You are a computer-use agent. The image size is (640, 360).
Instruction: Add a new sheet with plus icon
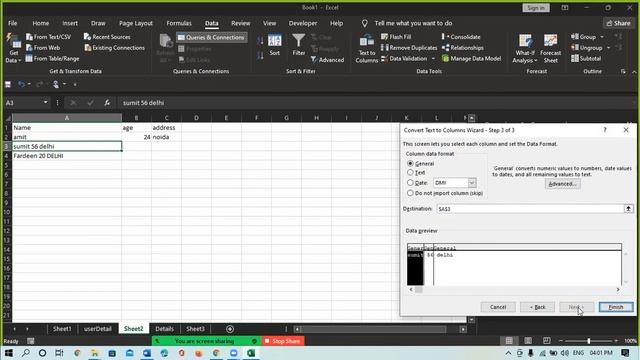click(x=230, y=329)
